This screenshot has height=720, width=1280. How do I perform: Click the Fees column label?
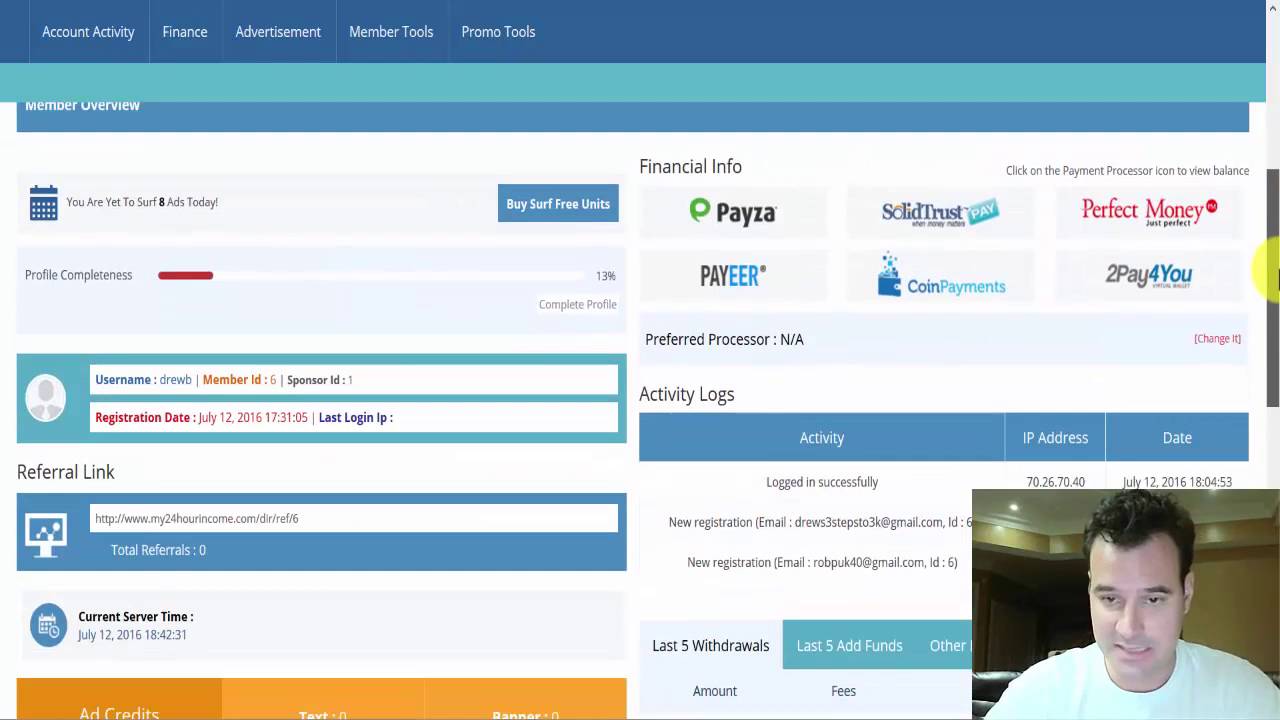pos(843,691)
